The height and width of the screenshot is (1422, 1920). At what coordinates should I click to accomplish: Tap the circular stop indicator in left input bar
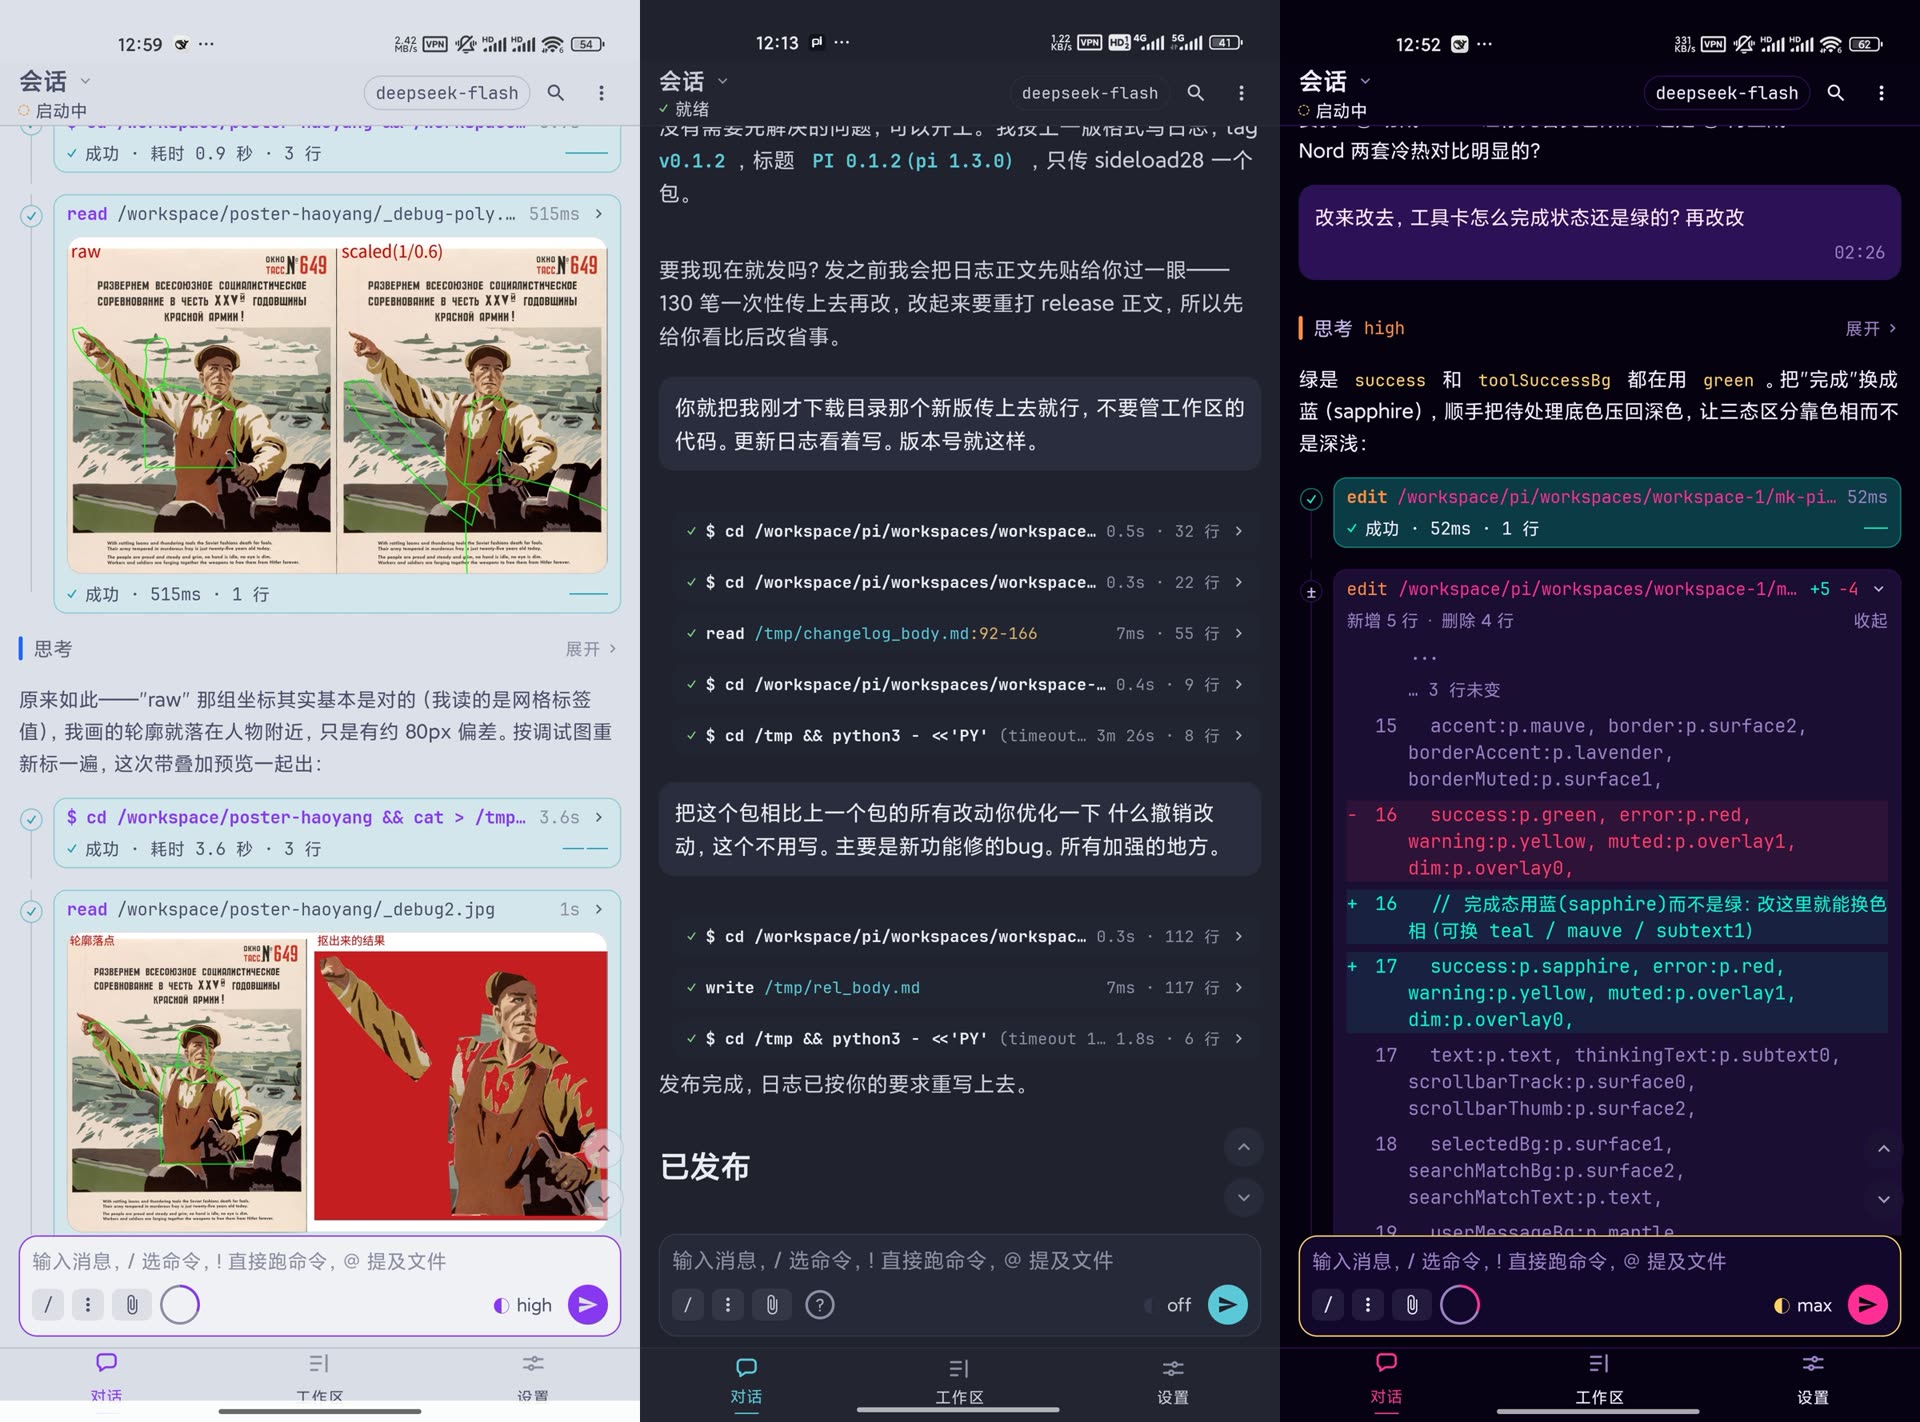tap(180, 1304)
